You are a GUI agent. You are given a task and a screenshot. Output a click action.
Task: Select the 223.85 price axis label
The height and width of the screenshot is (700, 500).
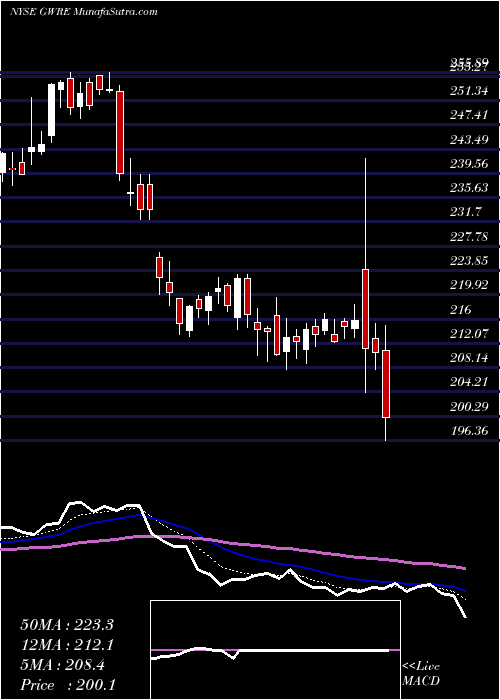click(469, 261)
